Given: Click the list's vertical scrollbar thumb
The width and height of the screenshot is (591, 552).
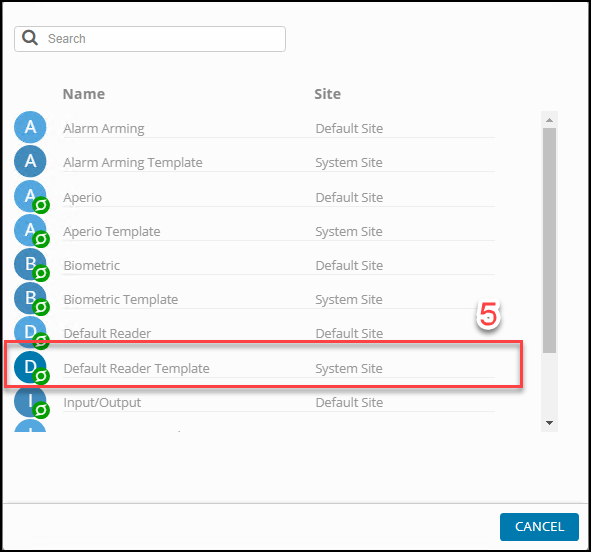Looking at the screenshot, I should click(549, 240).
